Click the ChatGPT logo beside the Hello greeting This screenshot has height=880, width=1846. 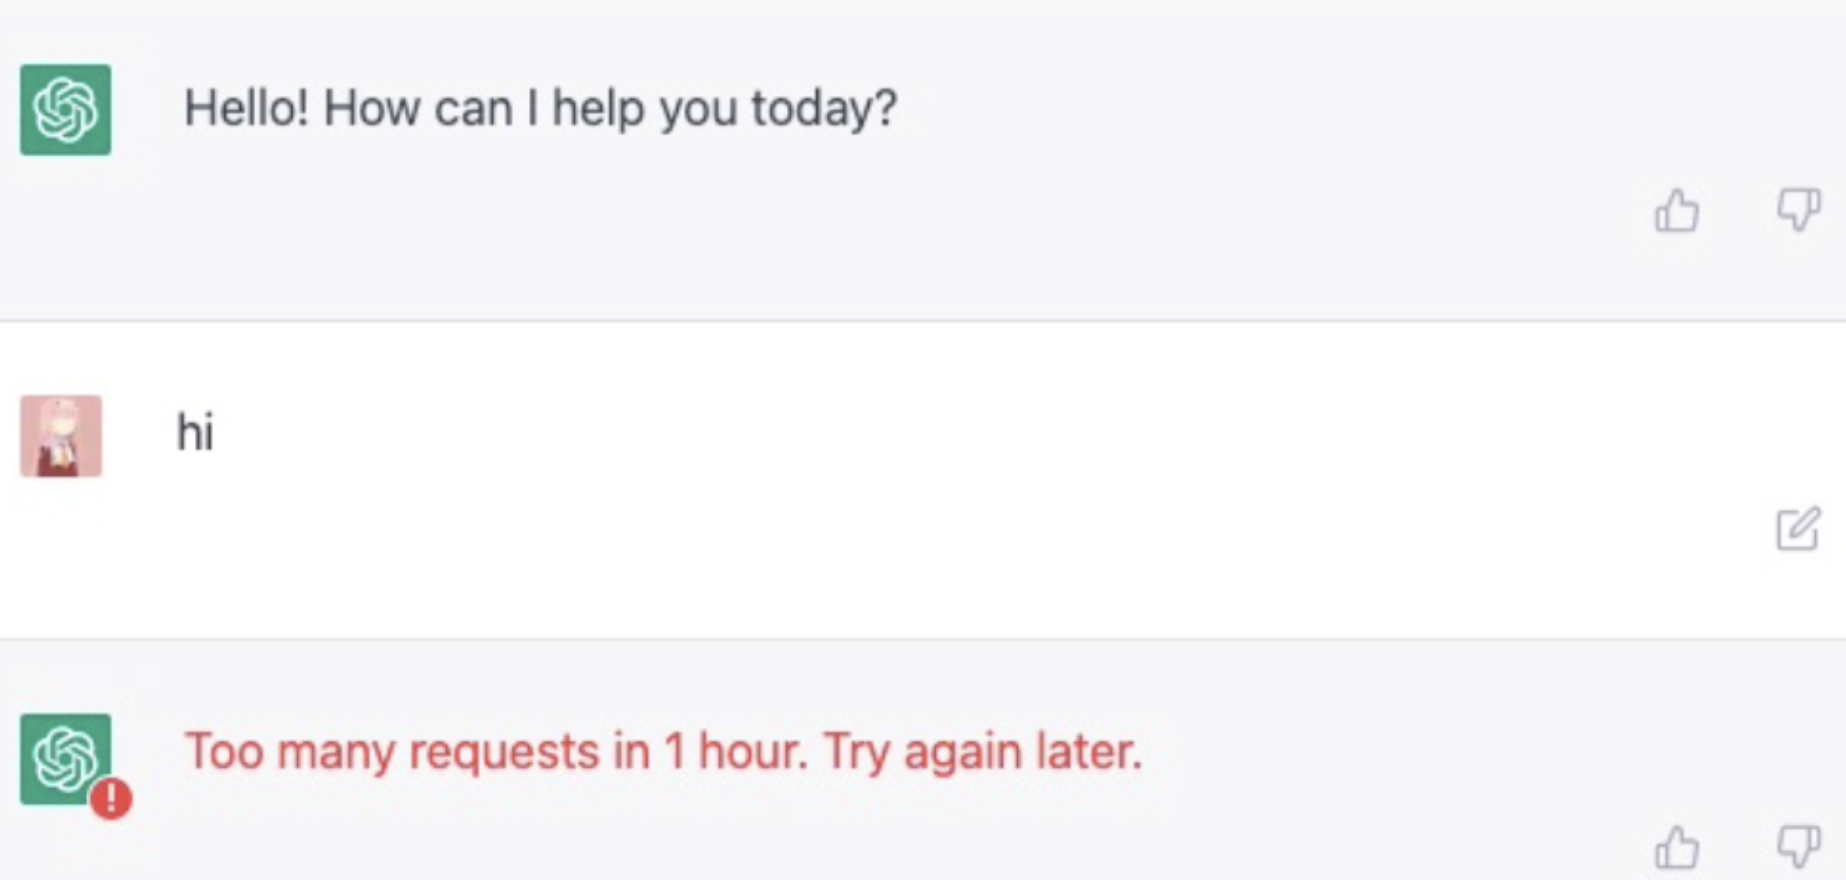pyautogui.click(x=66, y=110)
